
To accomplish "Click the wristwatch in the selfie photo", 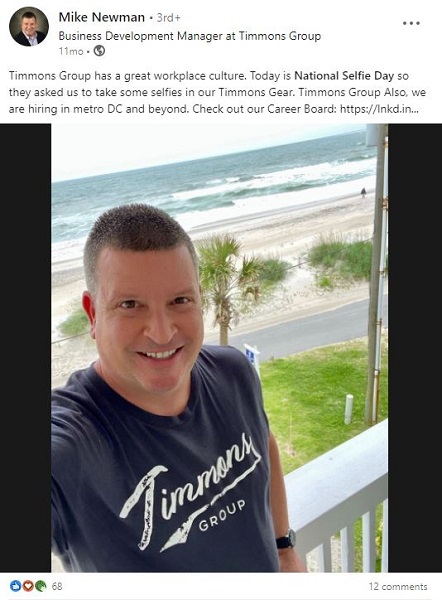I will click(x=286, y=540).
